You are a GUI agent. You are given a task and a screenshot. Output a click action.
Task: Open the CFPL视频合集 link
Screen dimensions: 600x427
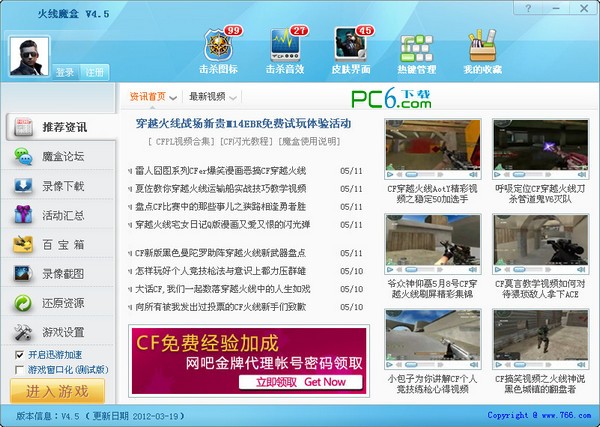[183, 142]
